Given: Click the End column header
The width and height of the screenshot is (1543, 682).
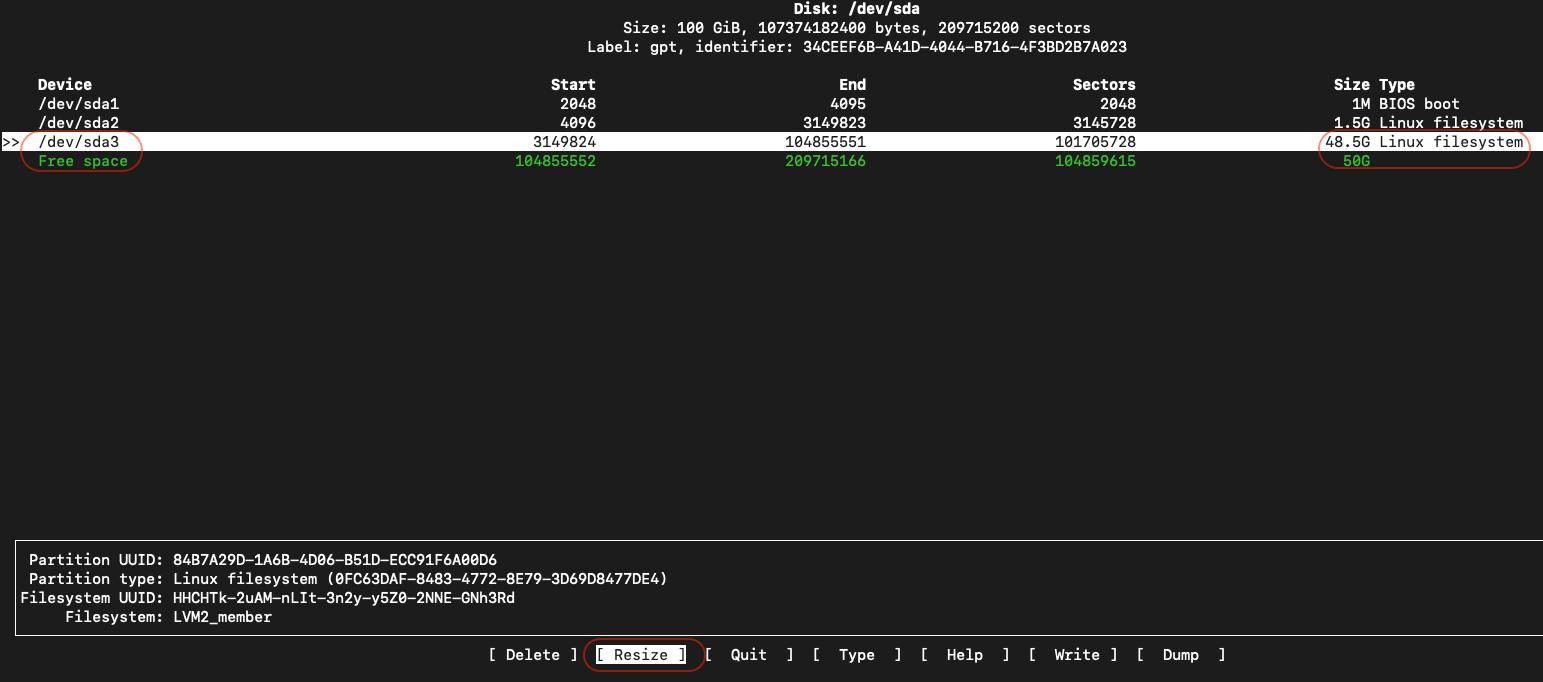Looking at the screenshot, I should 852,85.
